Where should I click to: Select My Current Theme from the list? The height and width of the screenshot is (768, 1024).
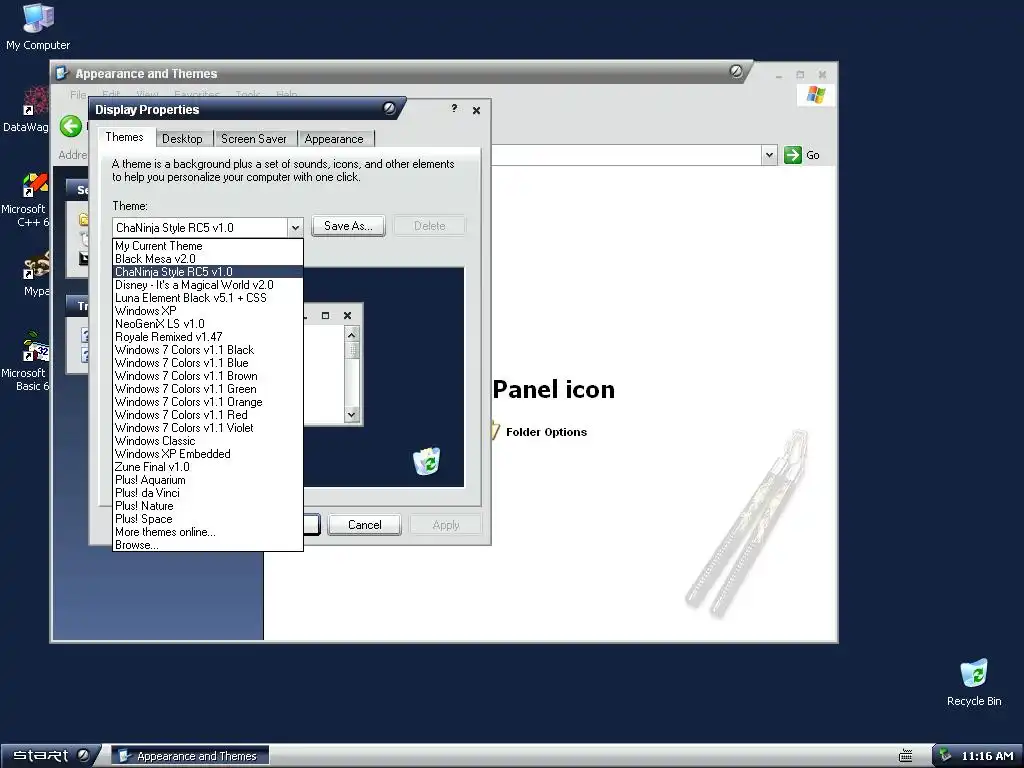click(208, 246)
